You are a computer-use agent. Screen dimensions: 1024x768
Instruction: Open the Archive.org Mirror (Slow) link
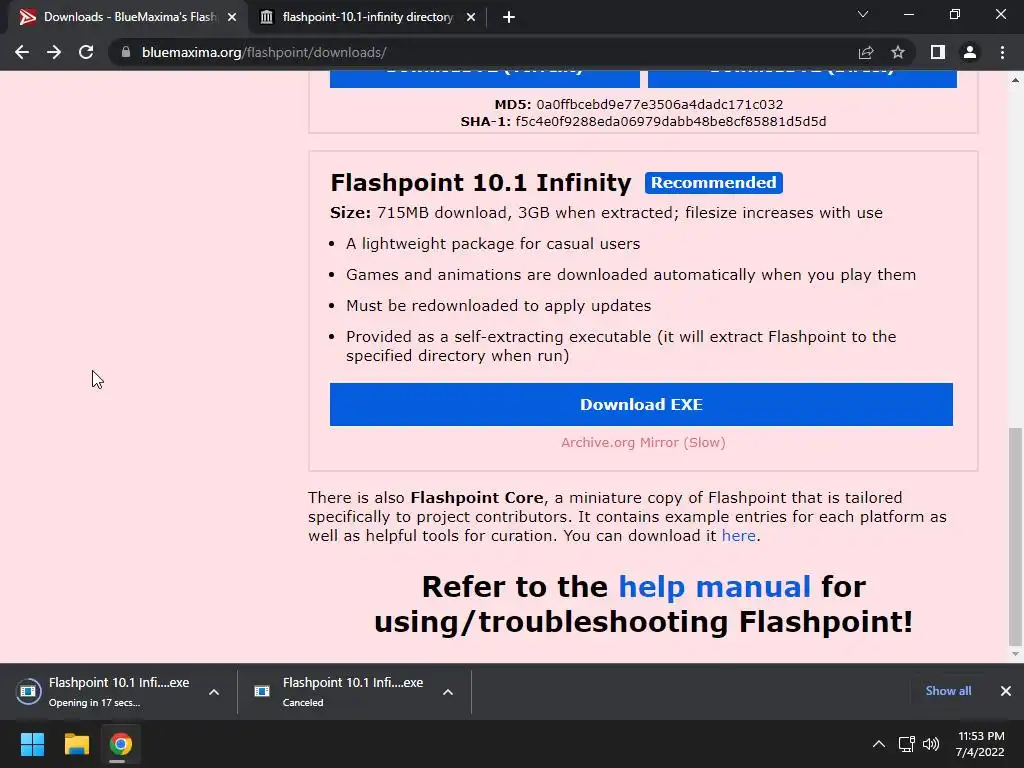tap(643, 442)
